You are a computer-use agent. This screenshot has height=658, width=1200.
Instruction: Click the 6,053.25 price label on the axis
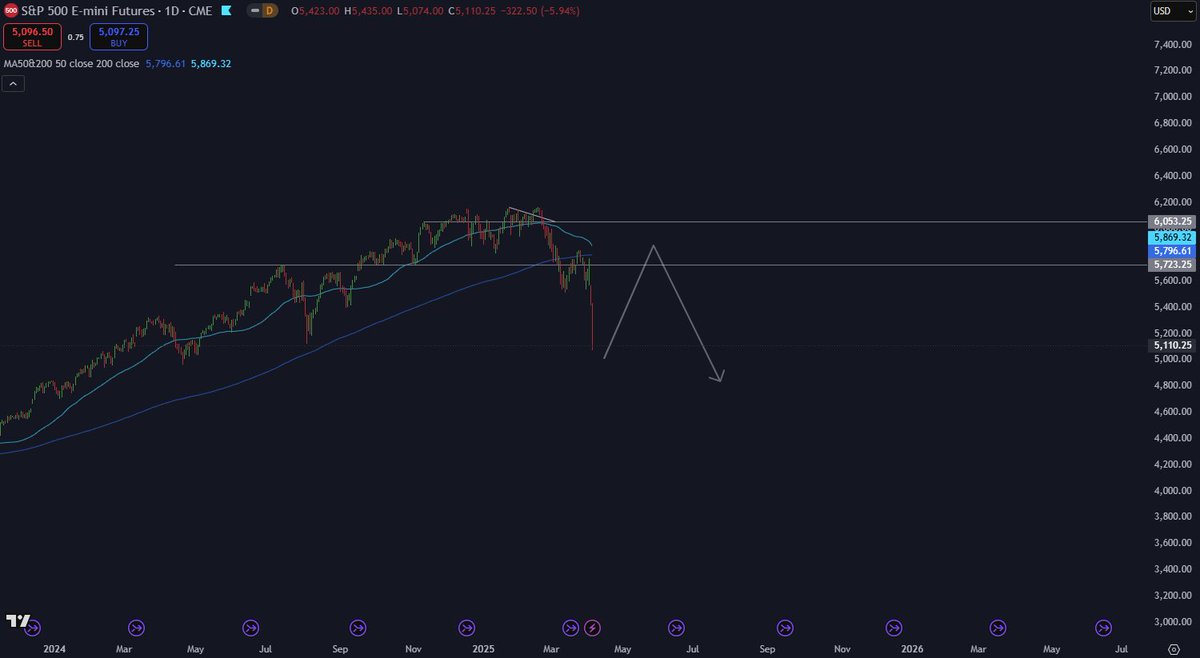1172,222
